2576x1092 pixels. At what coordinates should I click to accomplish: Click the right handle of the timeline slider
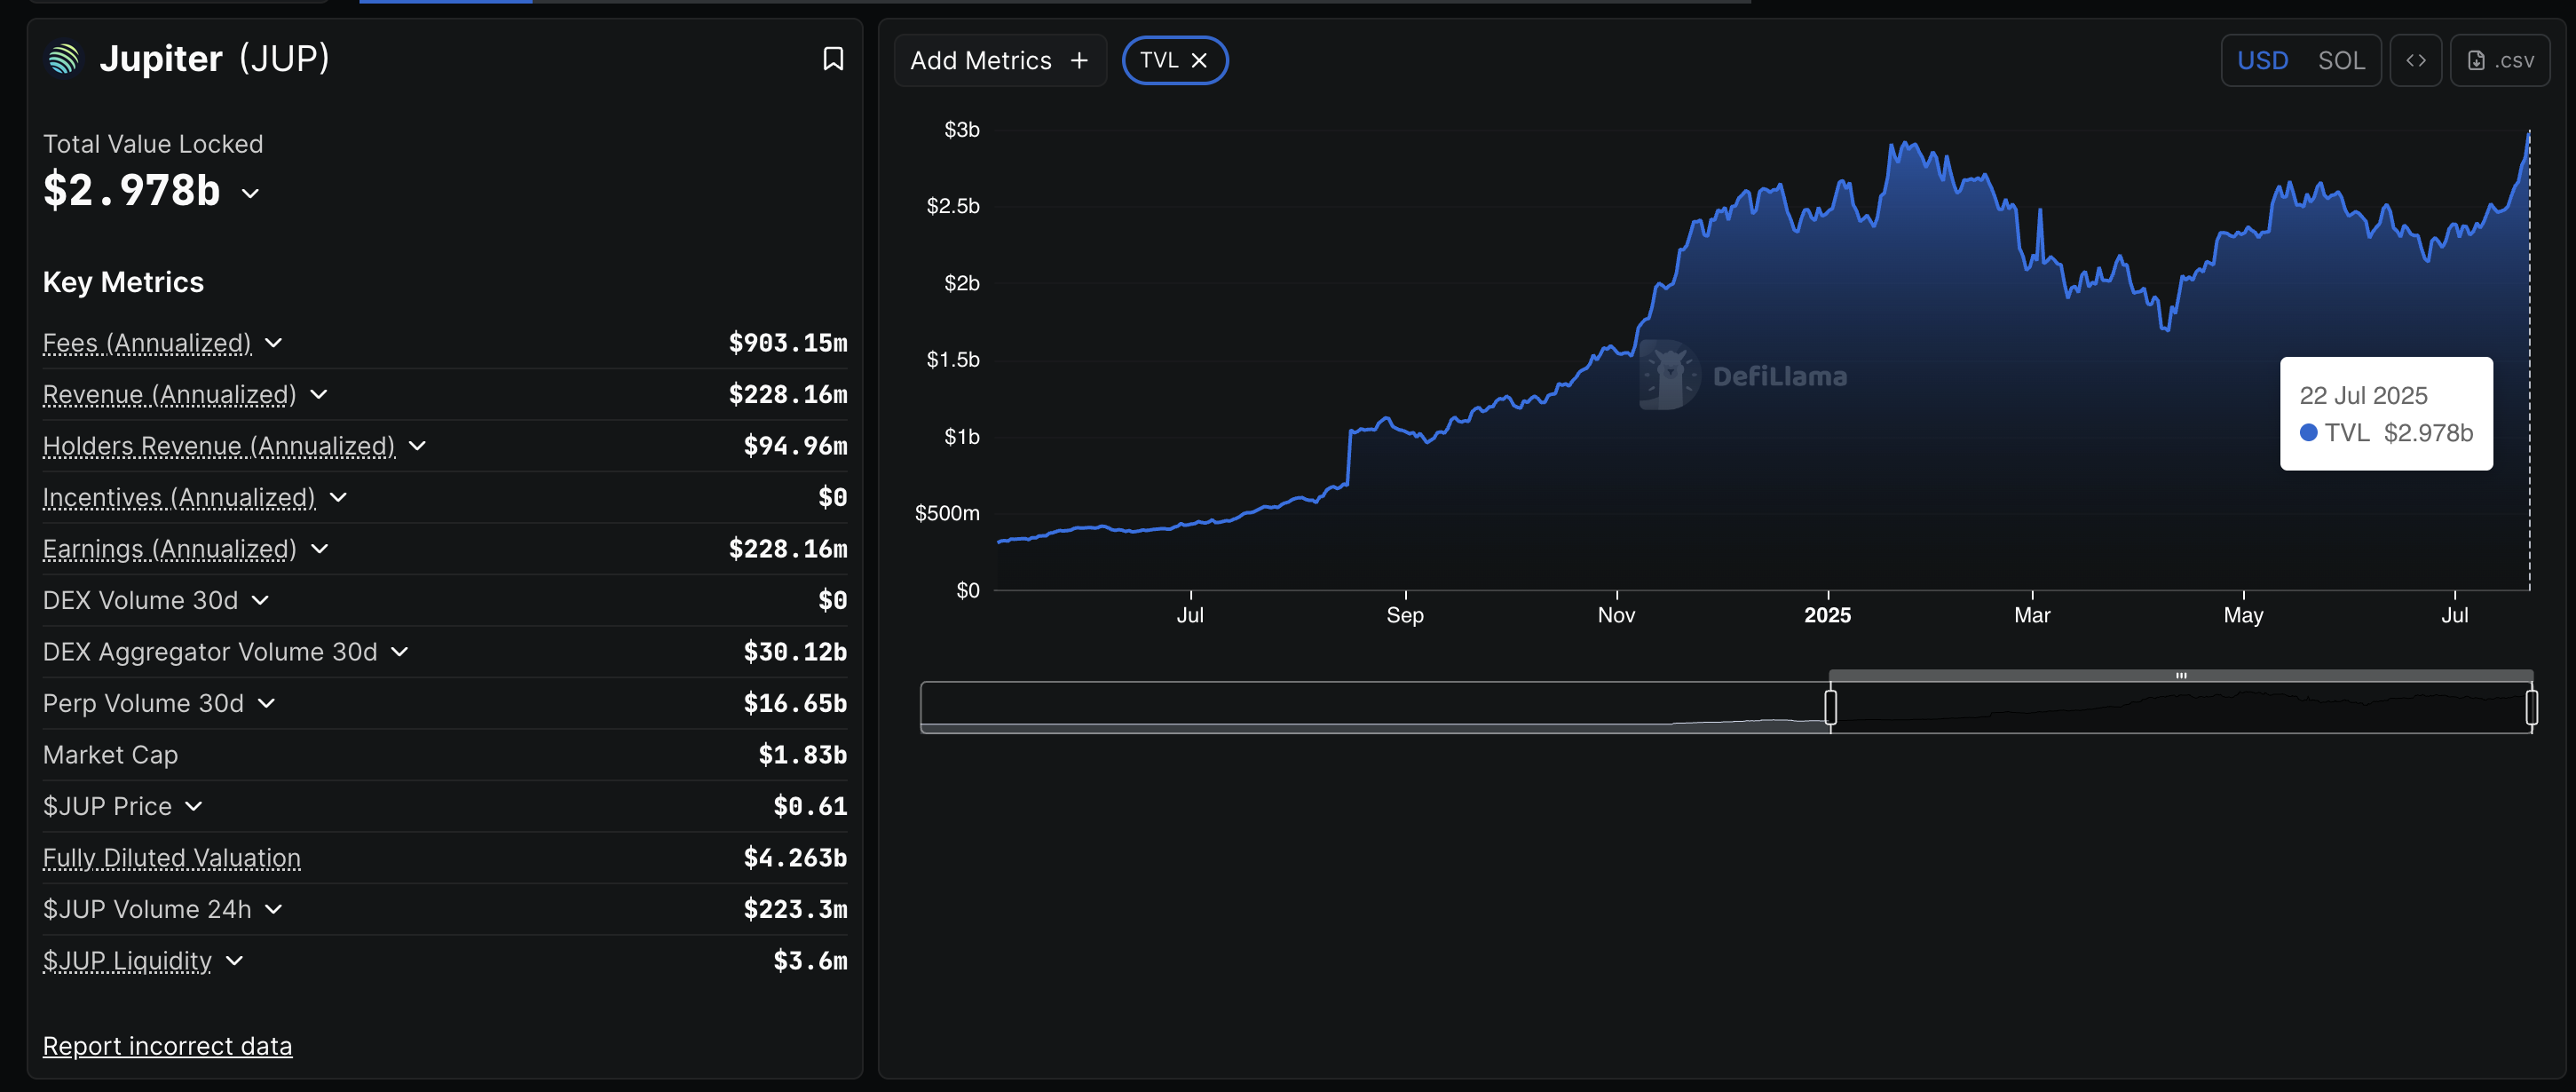pos(2531,707)
